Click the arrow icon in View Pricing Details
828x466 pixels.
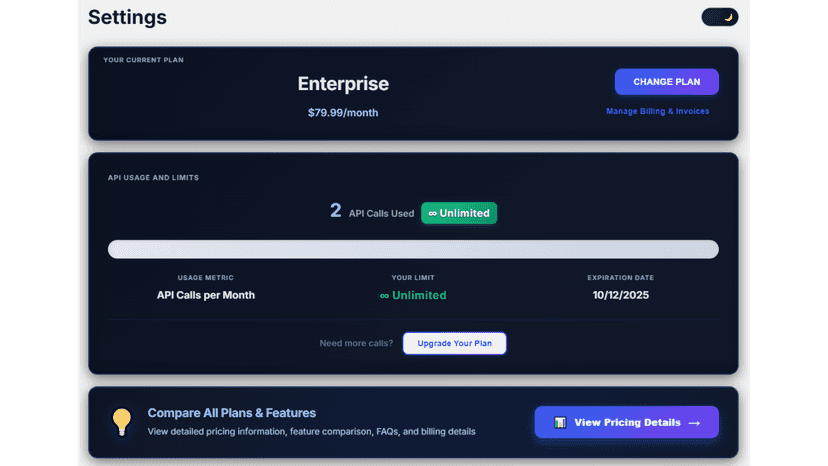pyautogui.click(x=694, y=423)
